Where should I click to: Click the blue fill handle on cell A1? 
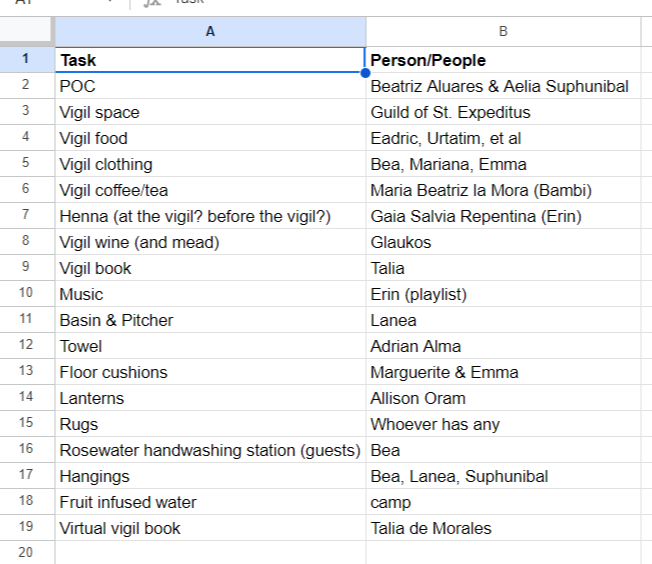coord(365,73)
